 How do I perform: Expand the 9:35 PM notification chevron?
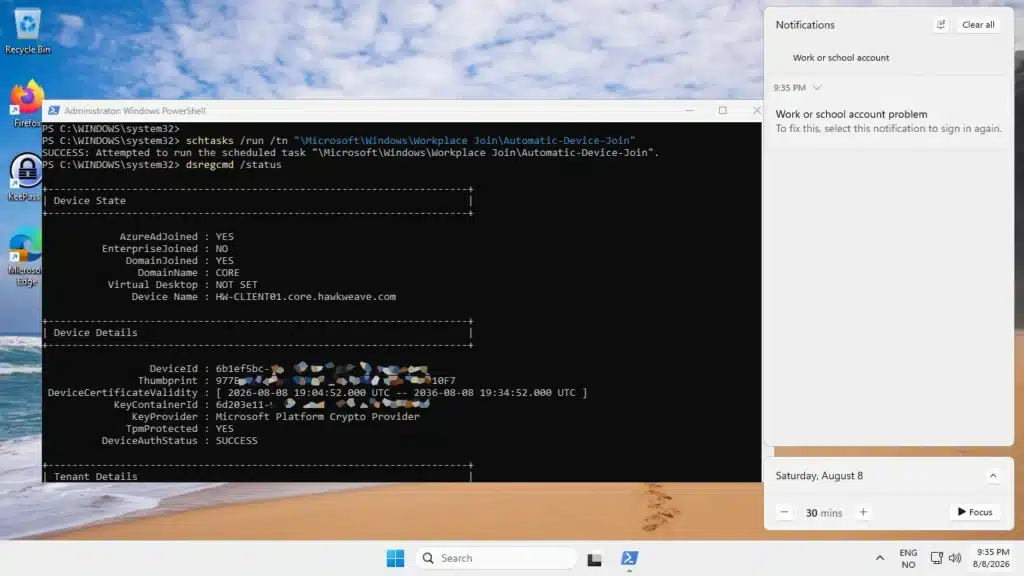817,88
